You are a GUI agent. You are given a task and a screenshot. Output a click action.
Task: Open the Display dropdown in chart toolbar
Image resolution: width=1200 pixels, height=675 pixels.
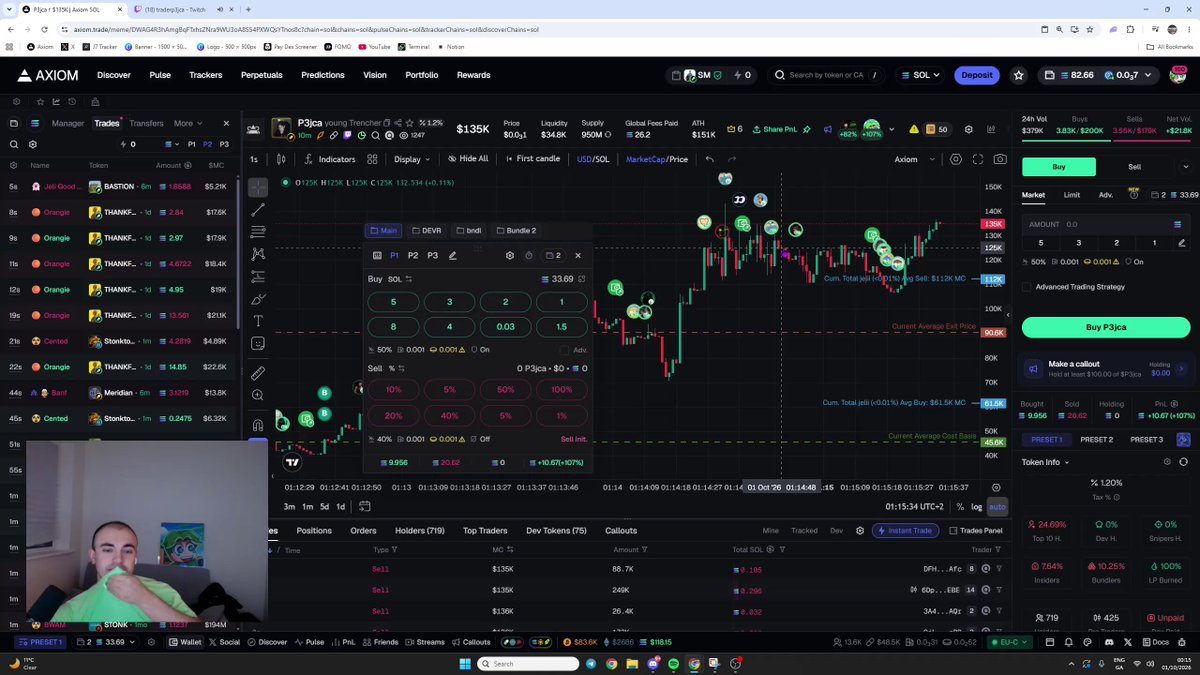pyautogui.click(x=411, y=159)
